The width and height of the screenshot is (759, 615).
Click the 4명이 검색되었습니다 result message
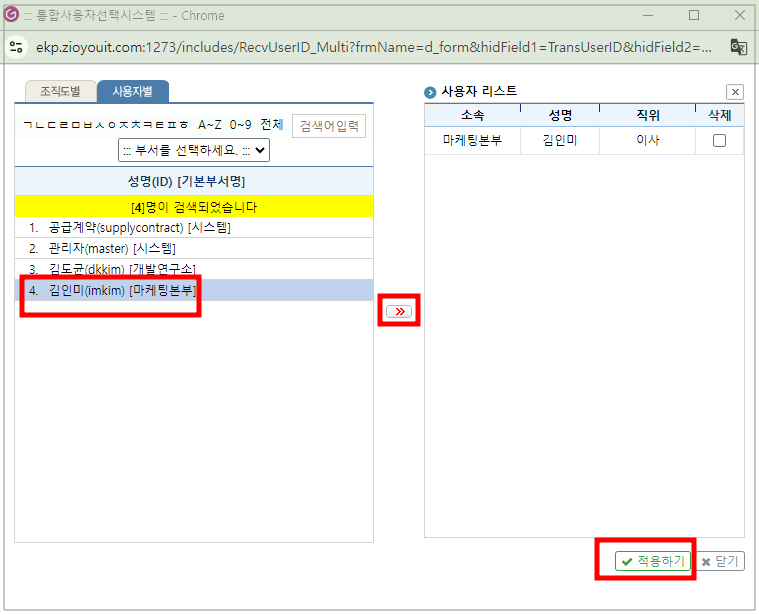[194, 207]
